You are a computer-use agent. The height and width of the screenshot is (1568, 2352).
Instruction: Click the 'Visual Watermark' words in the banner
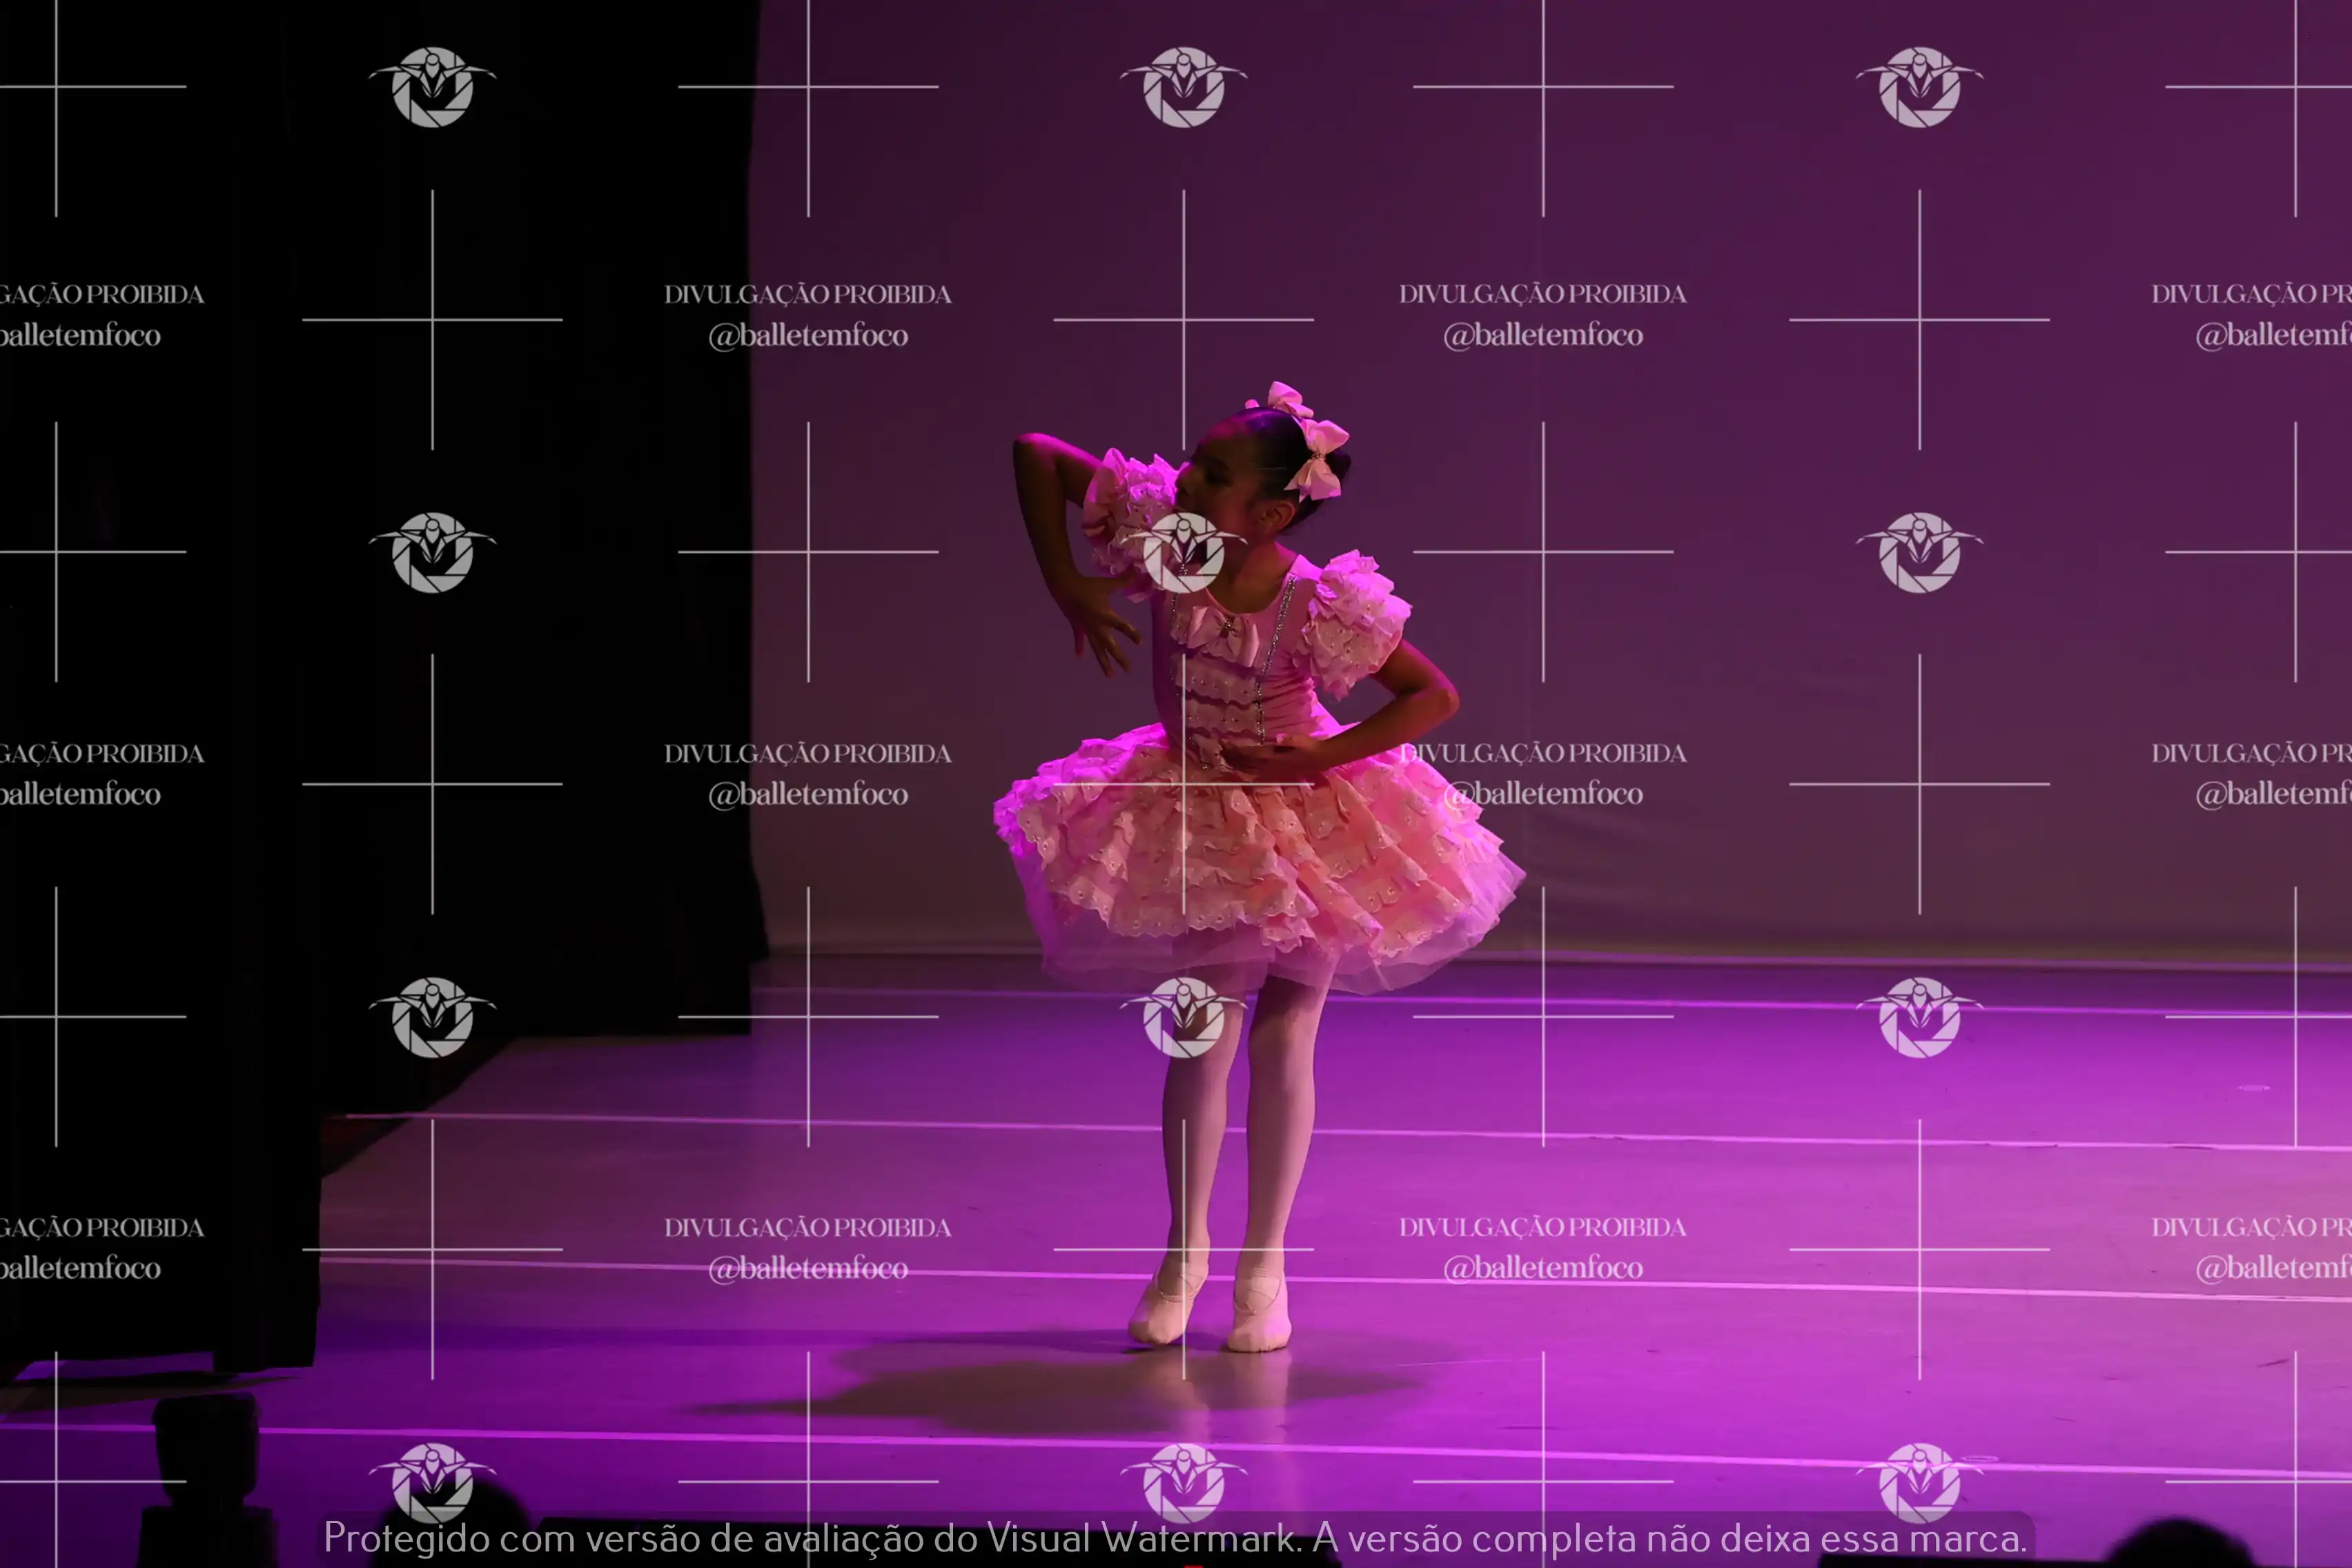coord(1140,1538)
